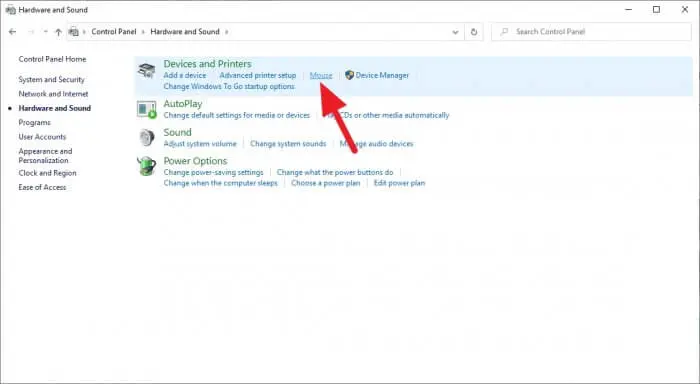This screenshot has width=700, height=384.
Task: Open Ease of Access category
Action: pyautogui.click(x=42, y=187)
